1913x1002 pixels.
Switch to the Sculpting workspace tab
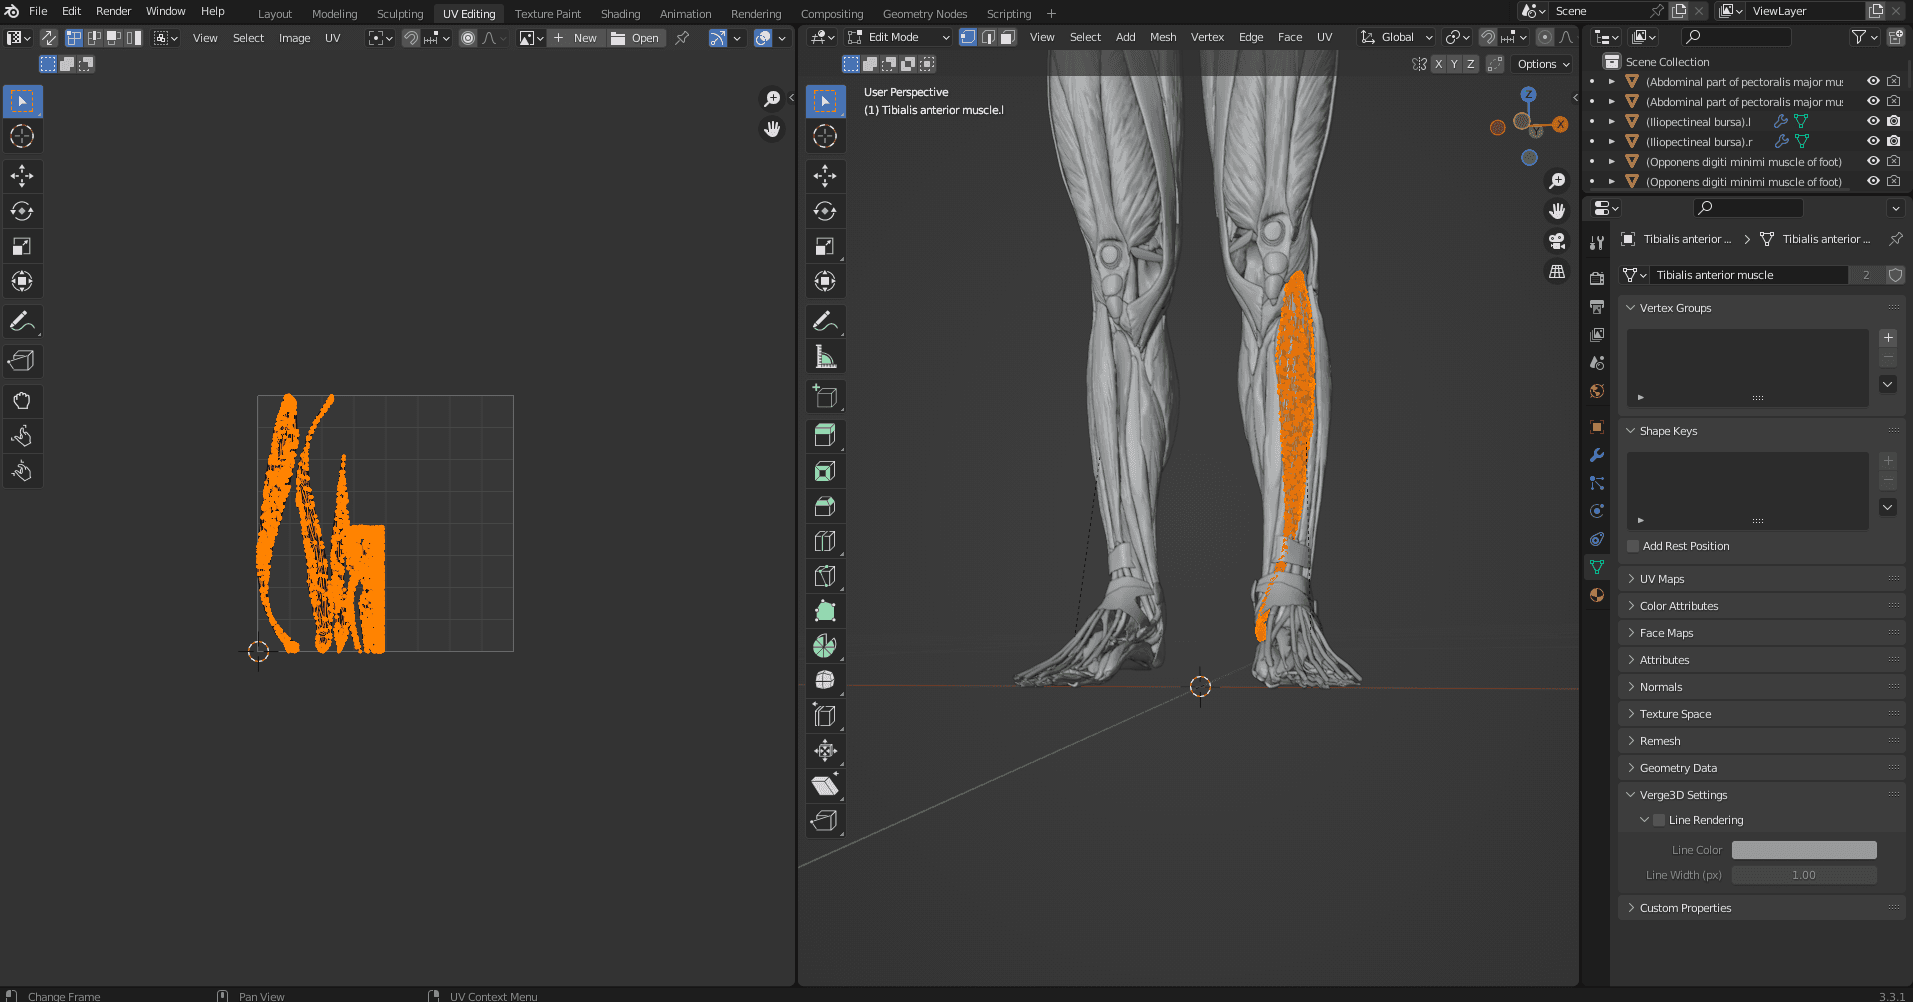pos(400,14)
